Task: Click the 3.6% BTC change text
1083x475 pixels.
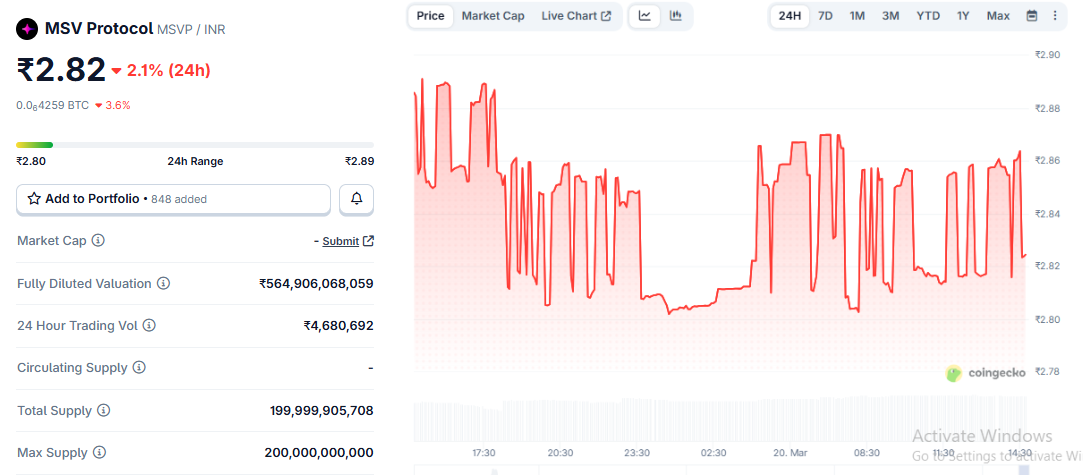Action: tap(118, 106)
